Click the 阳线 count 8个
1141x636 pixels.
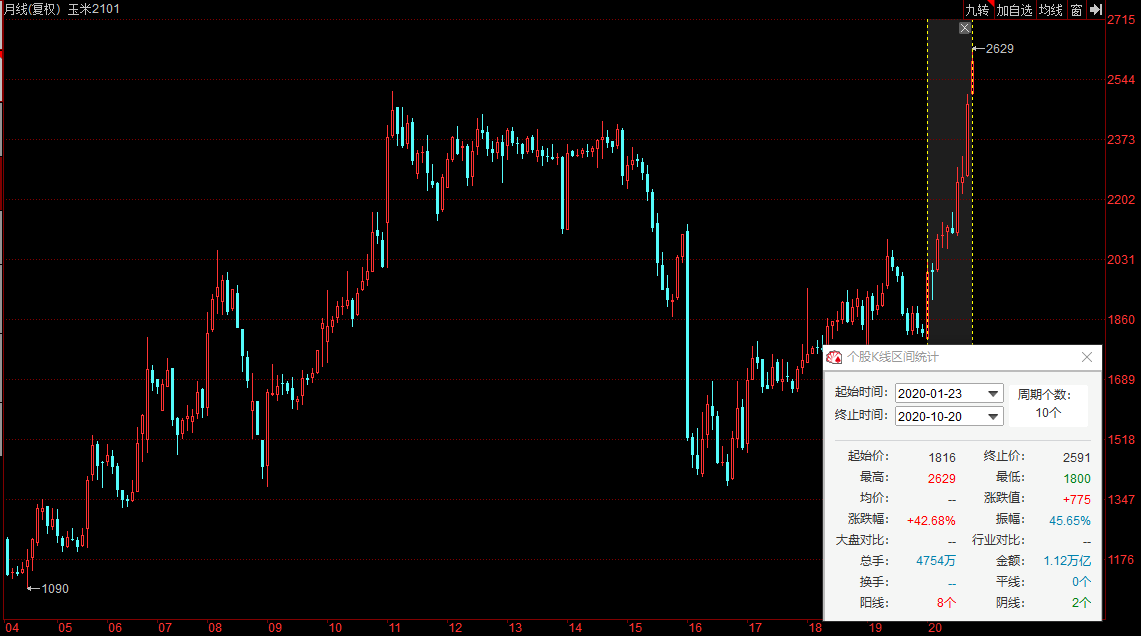pyautogui.click(x=946, y=603)
